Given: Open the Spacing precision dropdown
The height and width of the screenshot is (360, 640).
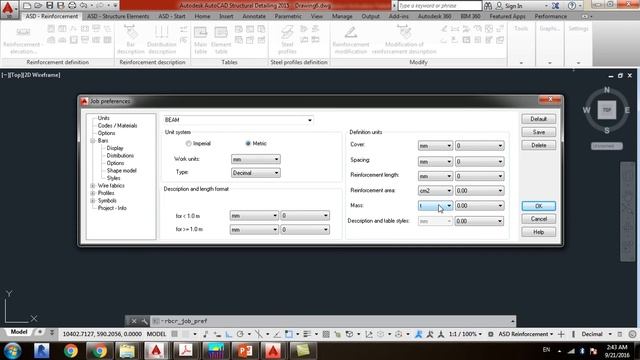Looking at the screenshot, I should tap(480, 162).
